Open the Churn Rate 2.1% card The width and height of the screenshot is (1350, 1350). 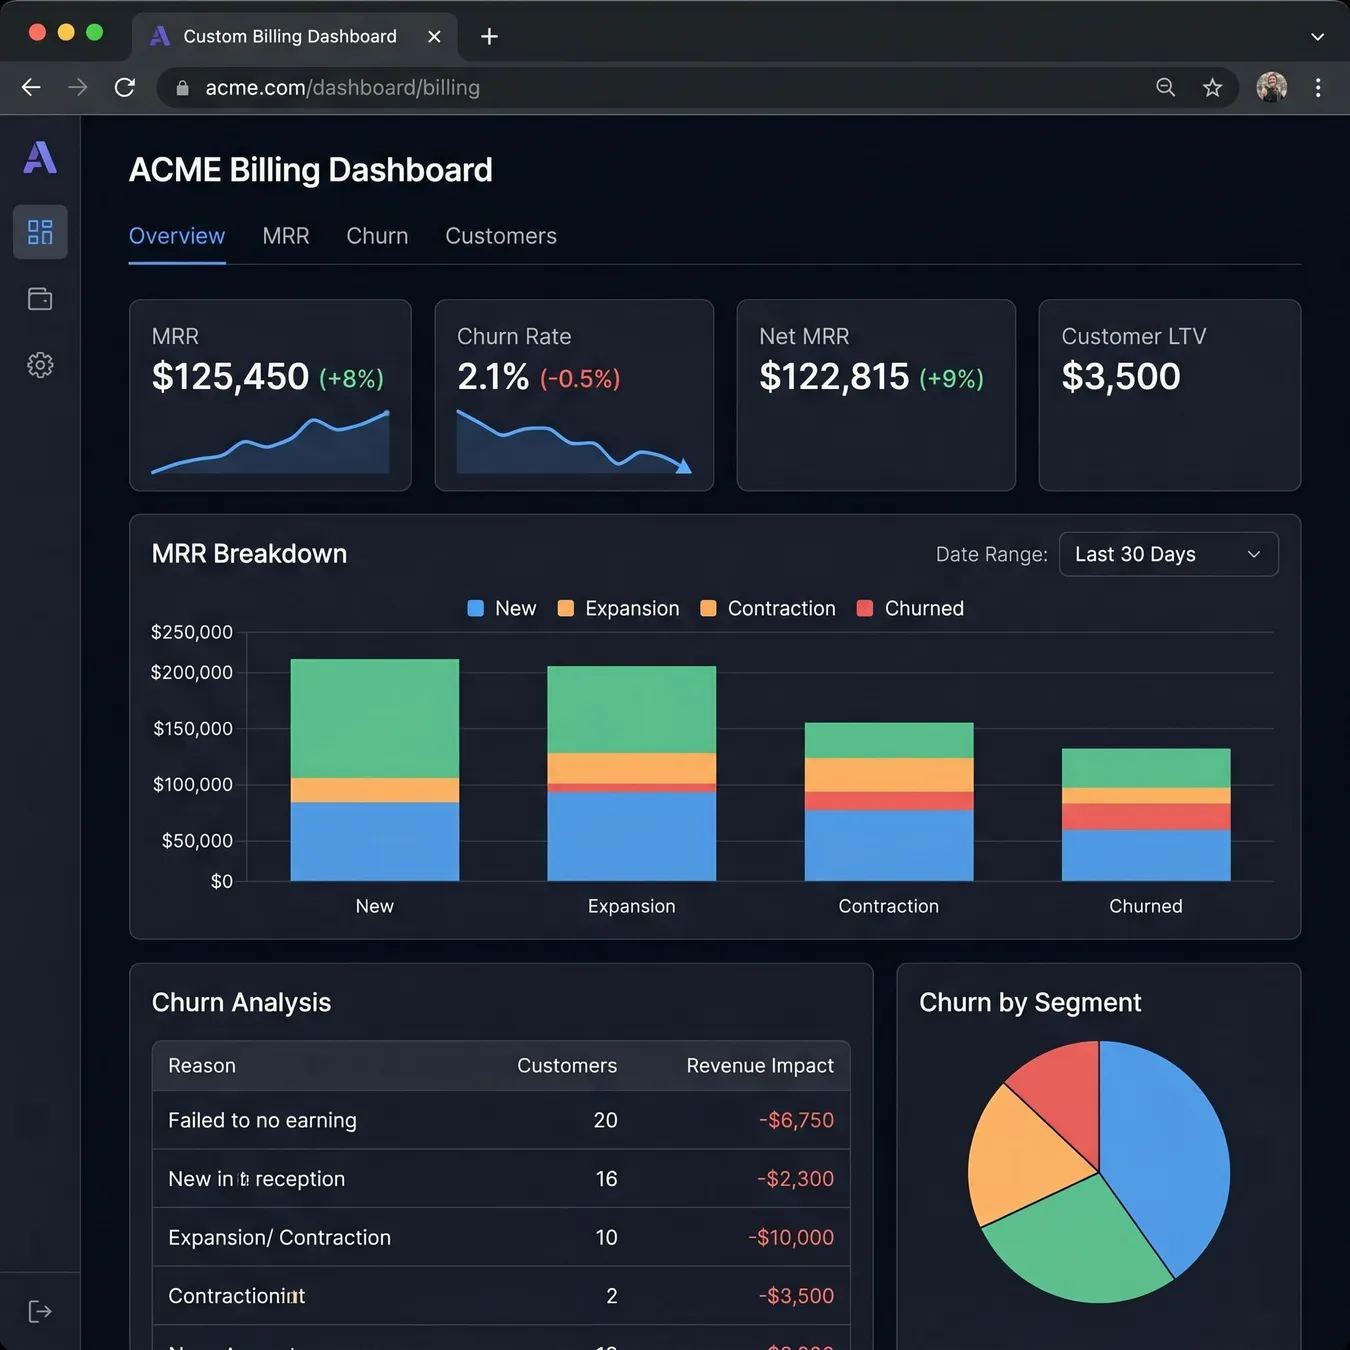tap(574, 395)
